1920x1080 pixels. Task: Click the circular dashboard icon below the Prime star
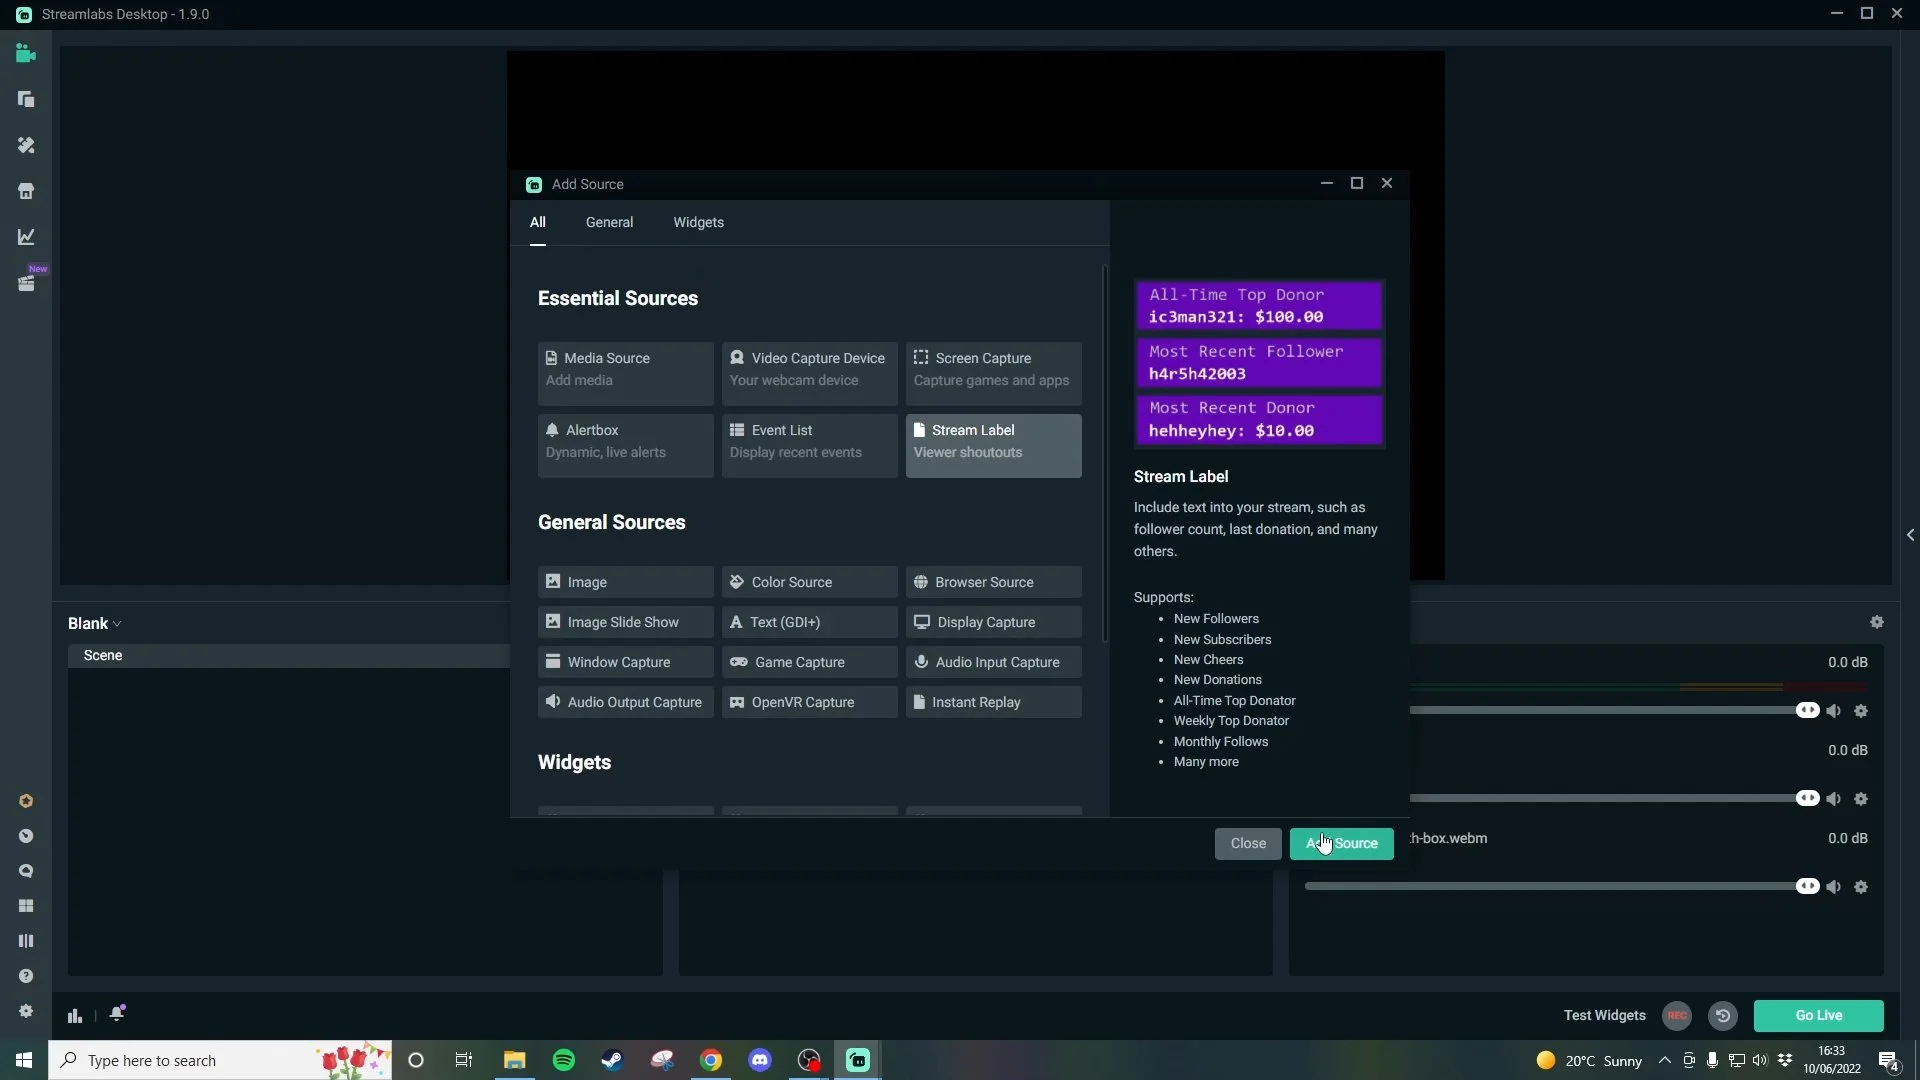point(26,836)
